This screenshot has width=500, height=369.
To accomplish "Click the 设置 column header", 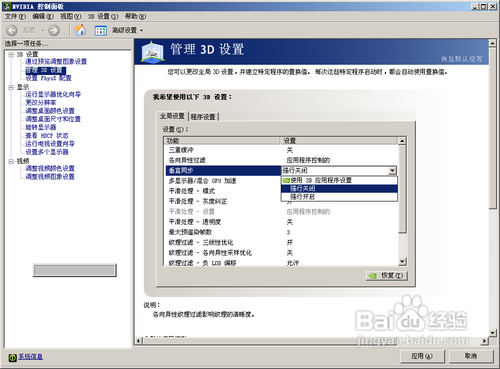I will [x=339, y=141].
